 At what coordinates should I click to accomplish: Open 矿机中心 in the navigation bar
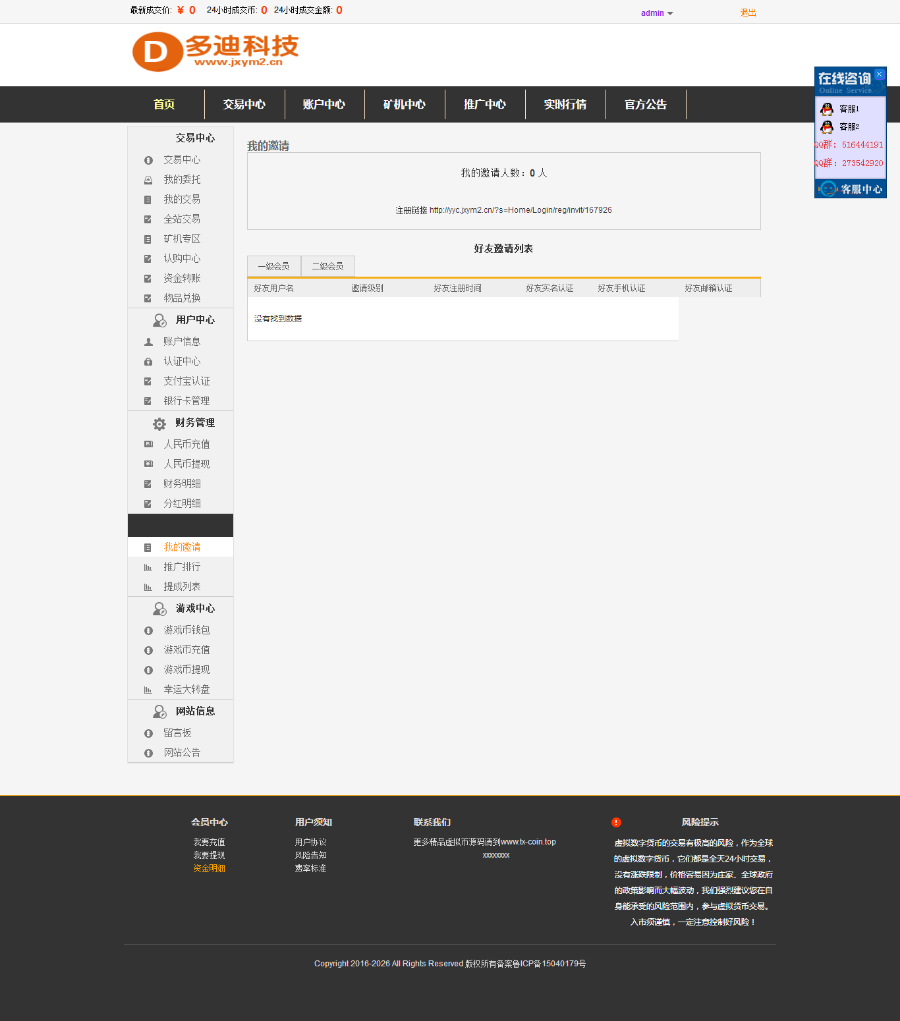pyautogui.click(x=404, y=104)
